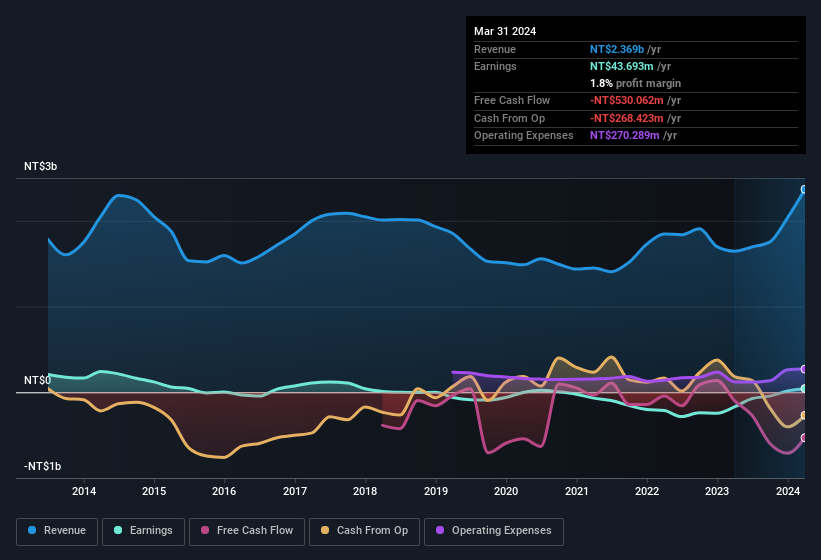Click the 2015 x-axis label
Screen dimensions: 821x560
[x=154, y=491]
